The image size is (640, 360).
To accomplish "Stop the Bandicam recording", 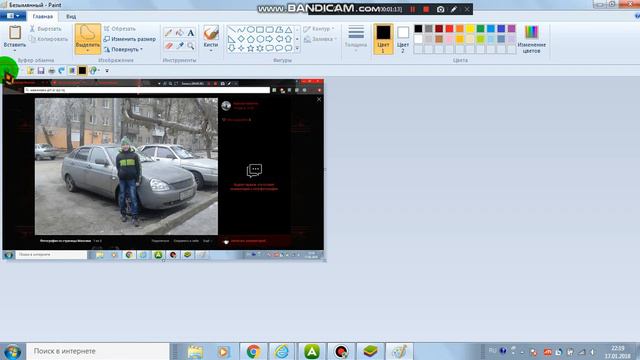I will tap(426, 9).
